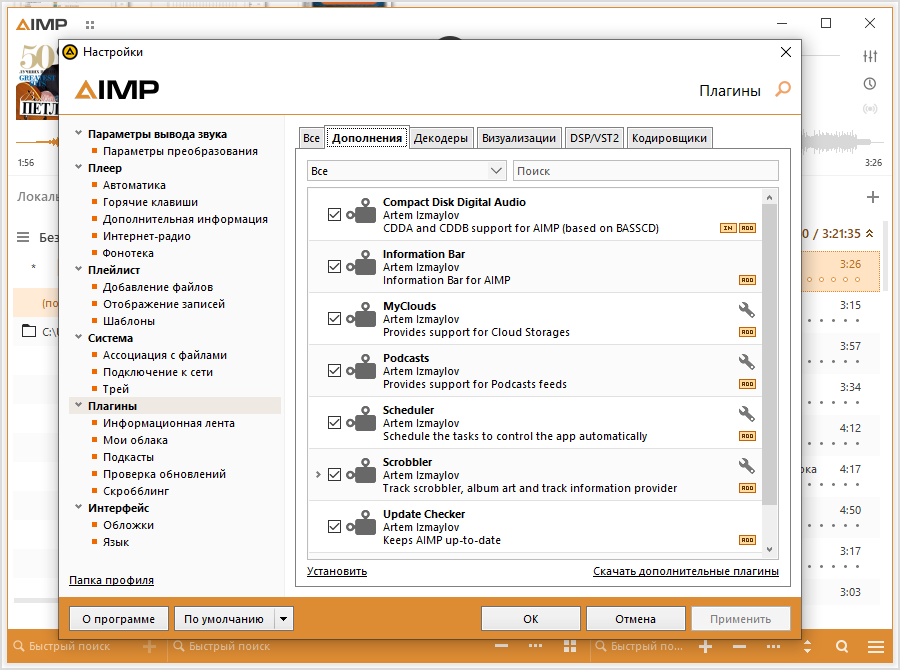The width and height of the screenshot is (900, 670).
Task: Open the 'Папка профиля' link
Action: (111, 580)
